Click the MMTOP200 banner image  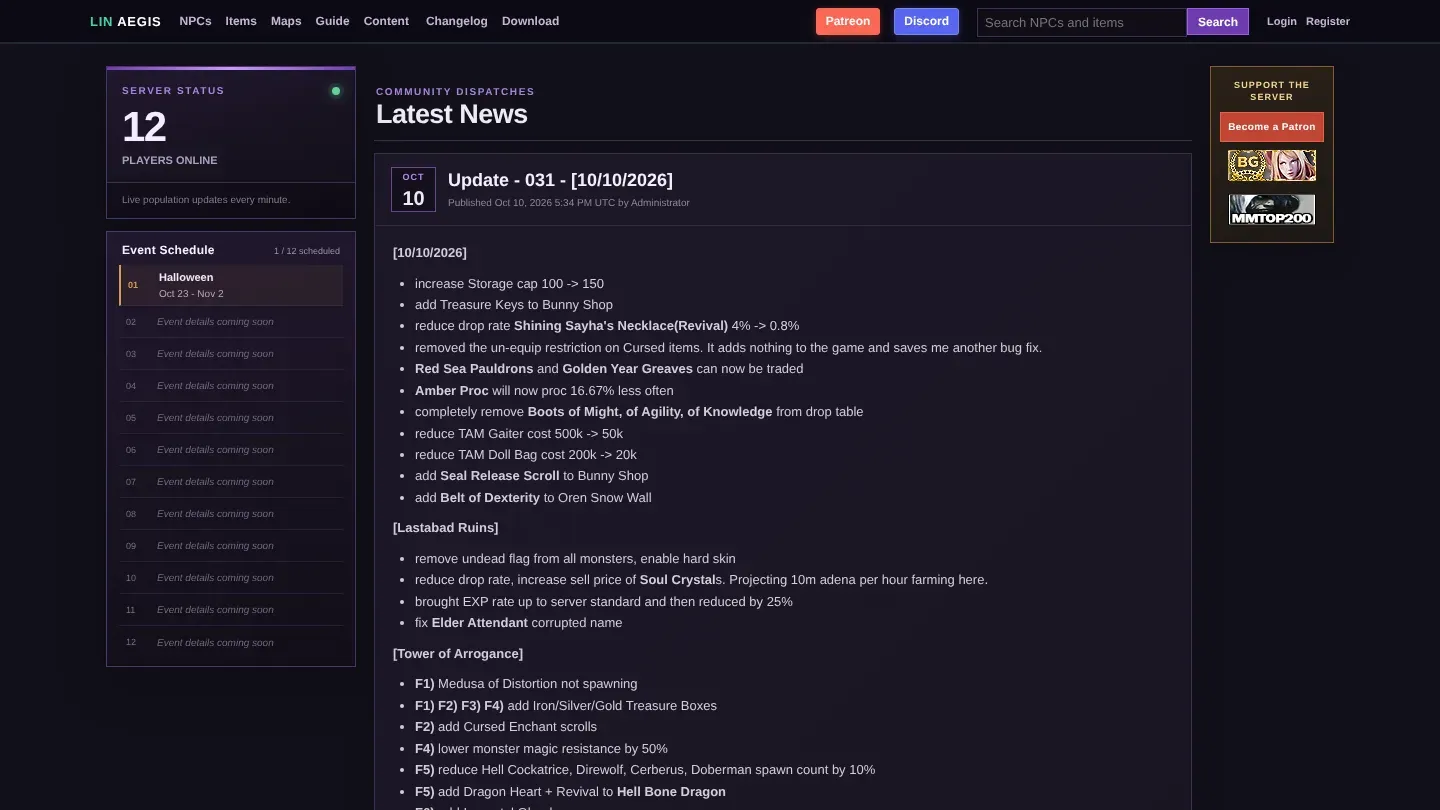[1272, 209]
